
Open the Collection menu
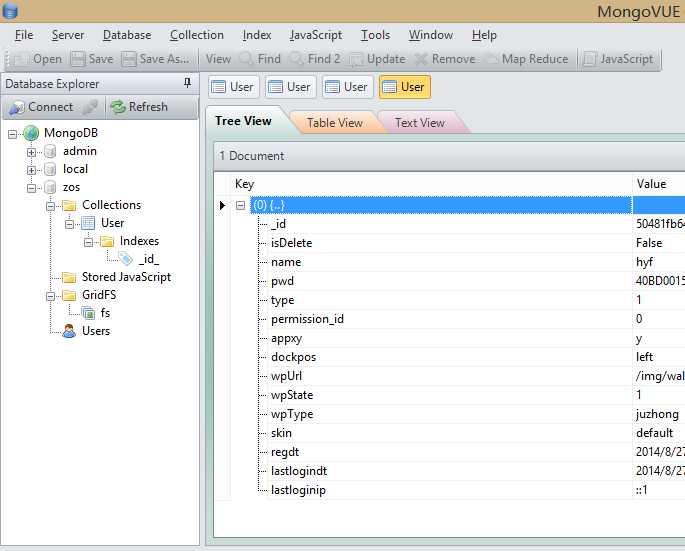(197, 35)
